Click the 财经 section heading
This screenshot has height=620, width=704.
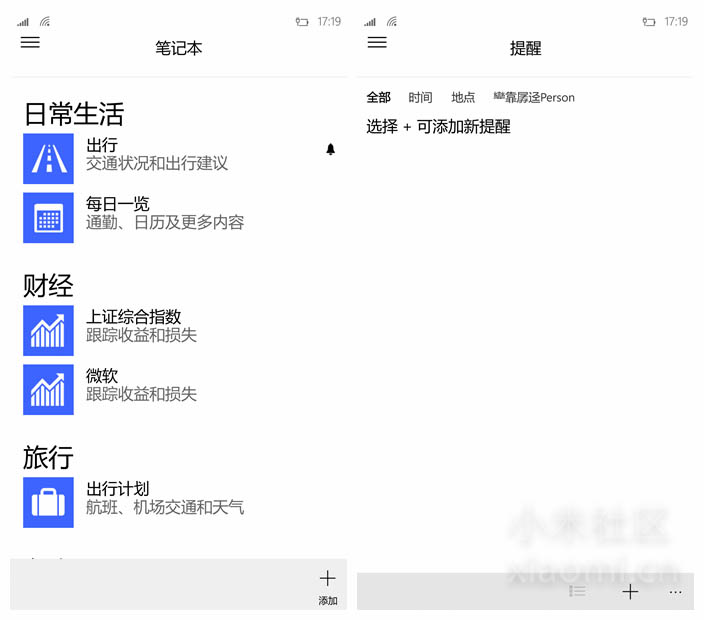(48, 286)
